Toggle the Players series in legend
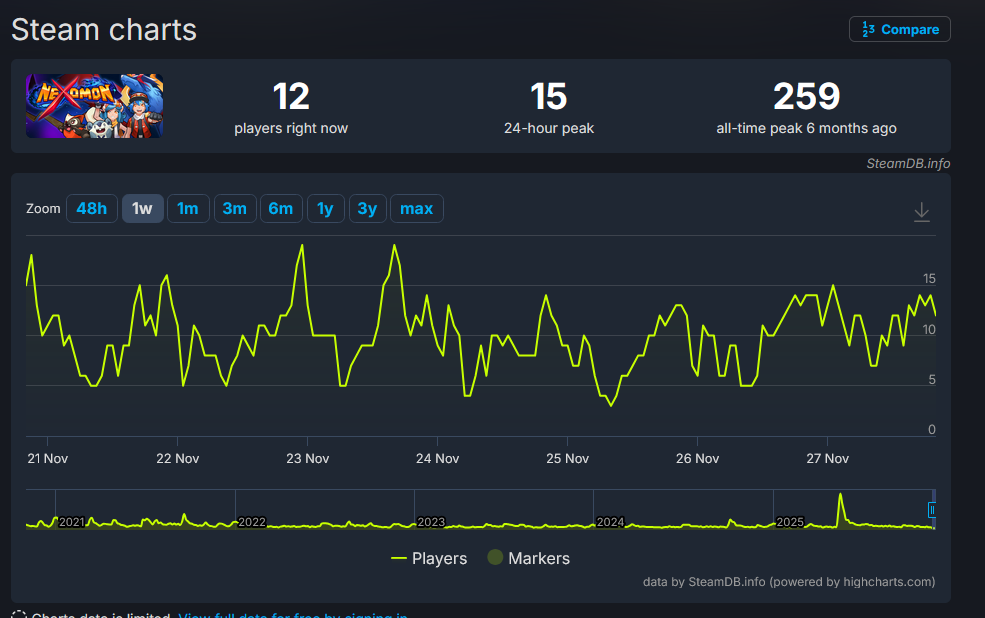 [429, 558]
